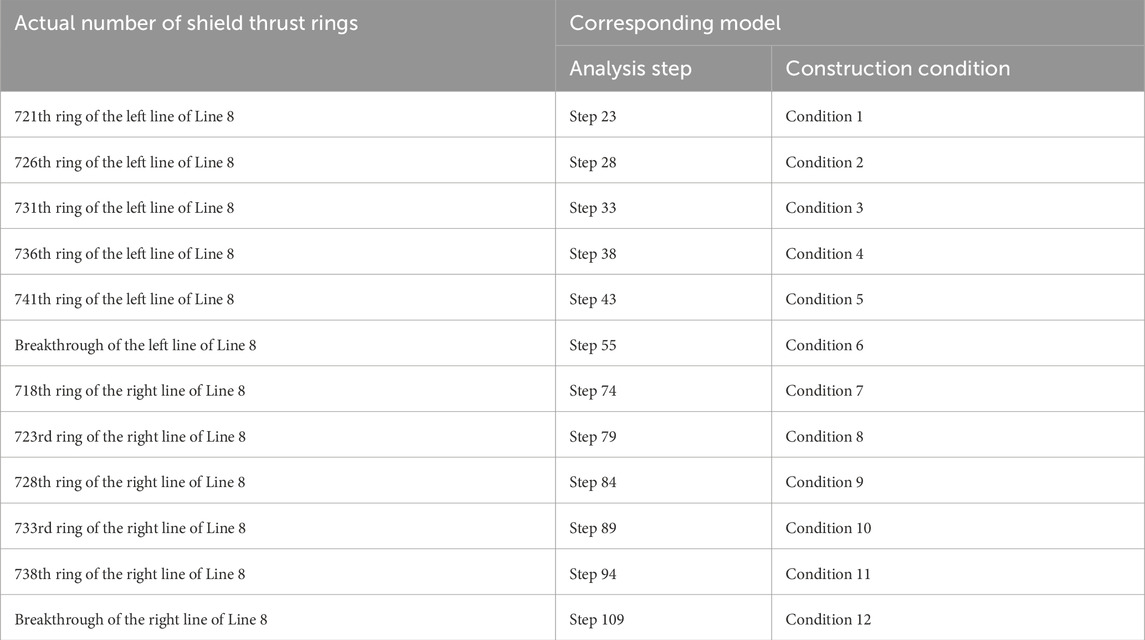Click 'Breakthrough of the left line of Line 8'
The width and height of the screenshot is (1145, 640).
pyautogui.click(x=135, y=345)
